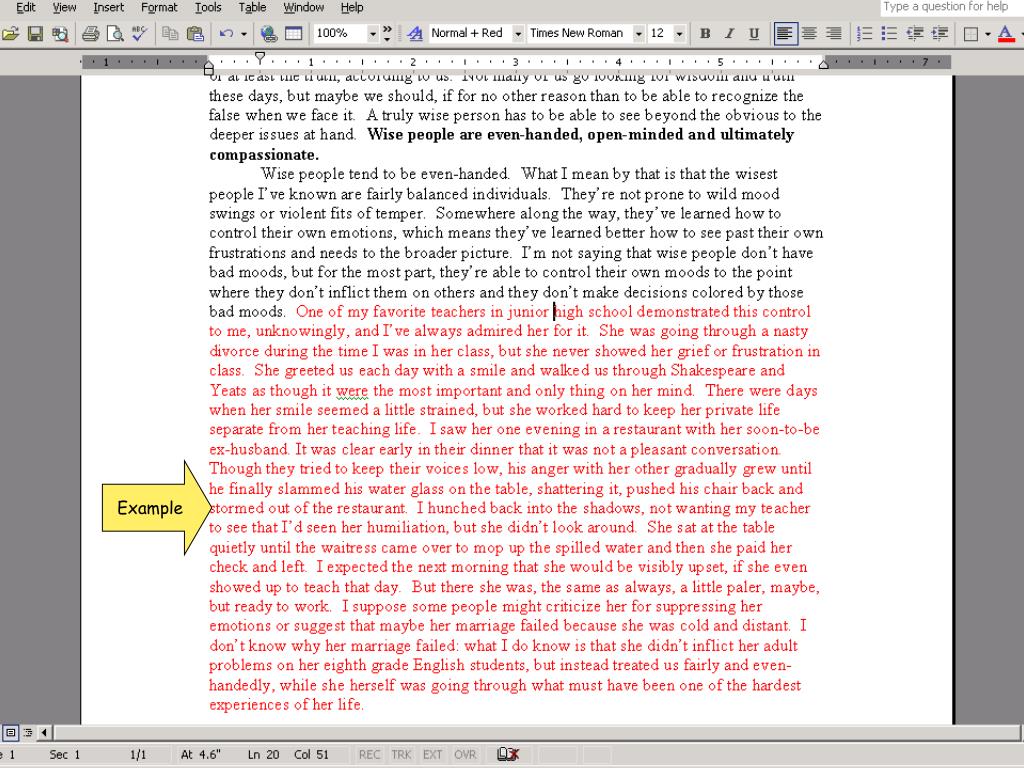Open the Styles and Formatting pane icon
This screenshot has height=768, width=1024.
[x=415, y=33]
